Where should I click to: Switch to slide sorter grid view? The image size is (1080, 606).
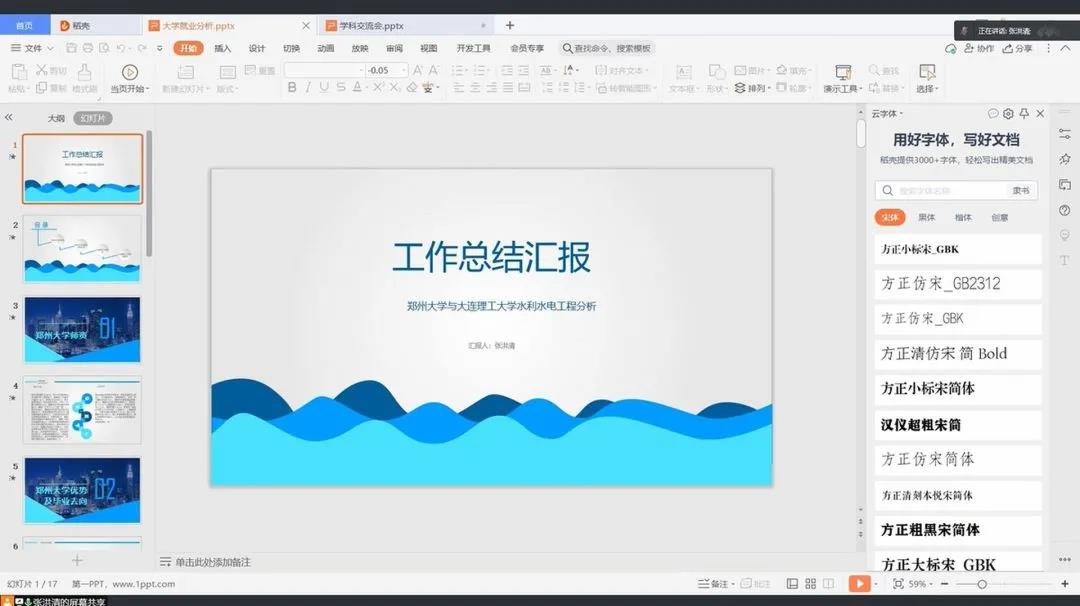(x=810, y=583)
